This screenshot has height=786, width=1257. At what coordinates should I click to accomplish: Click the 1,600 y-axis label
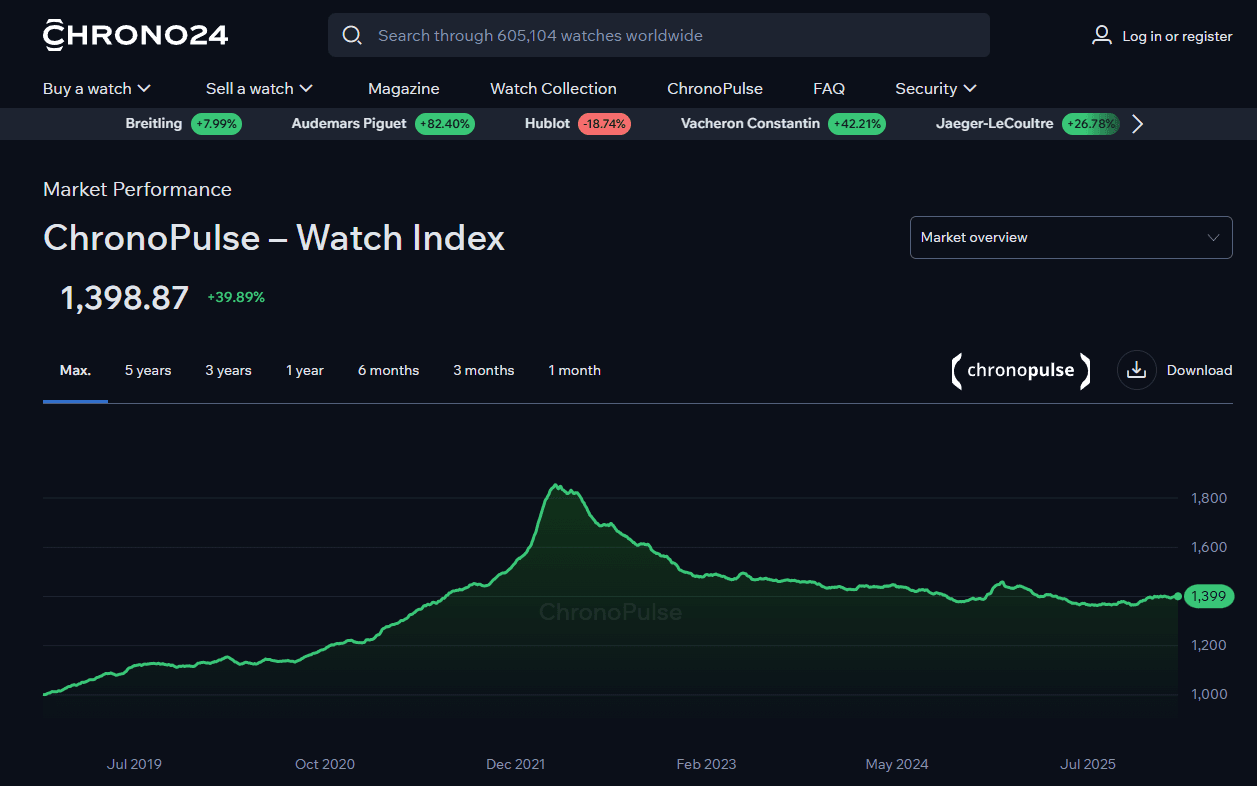point(1209,547)
